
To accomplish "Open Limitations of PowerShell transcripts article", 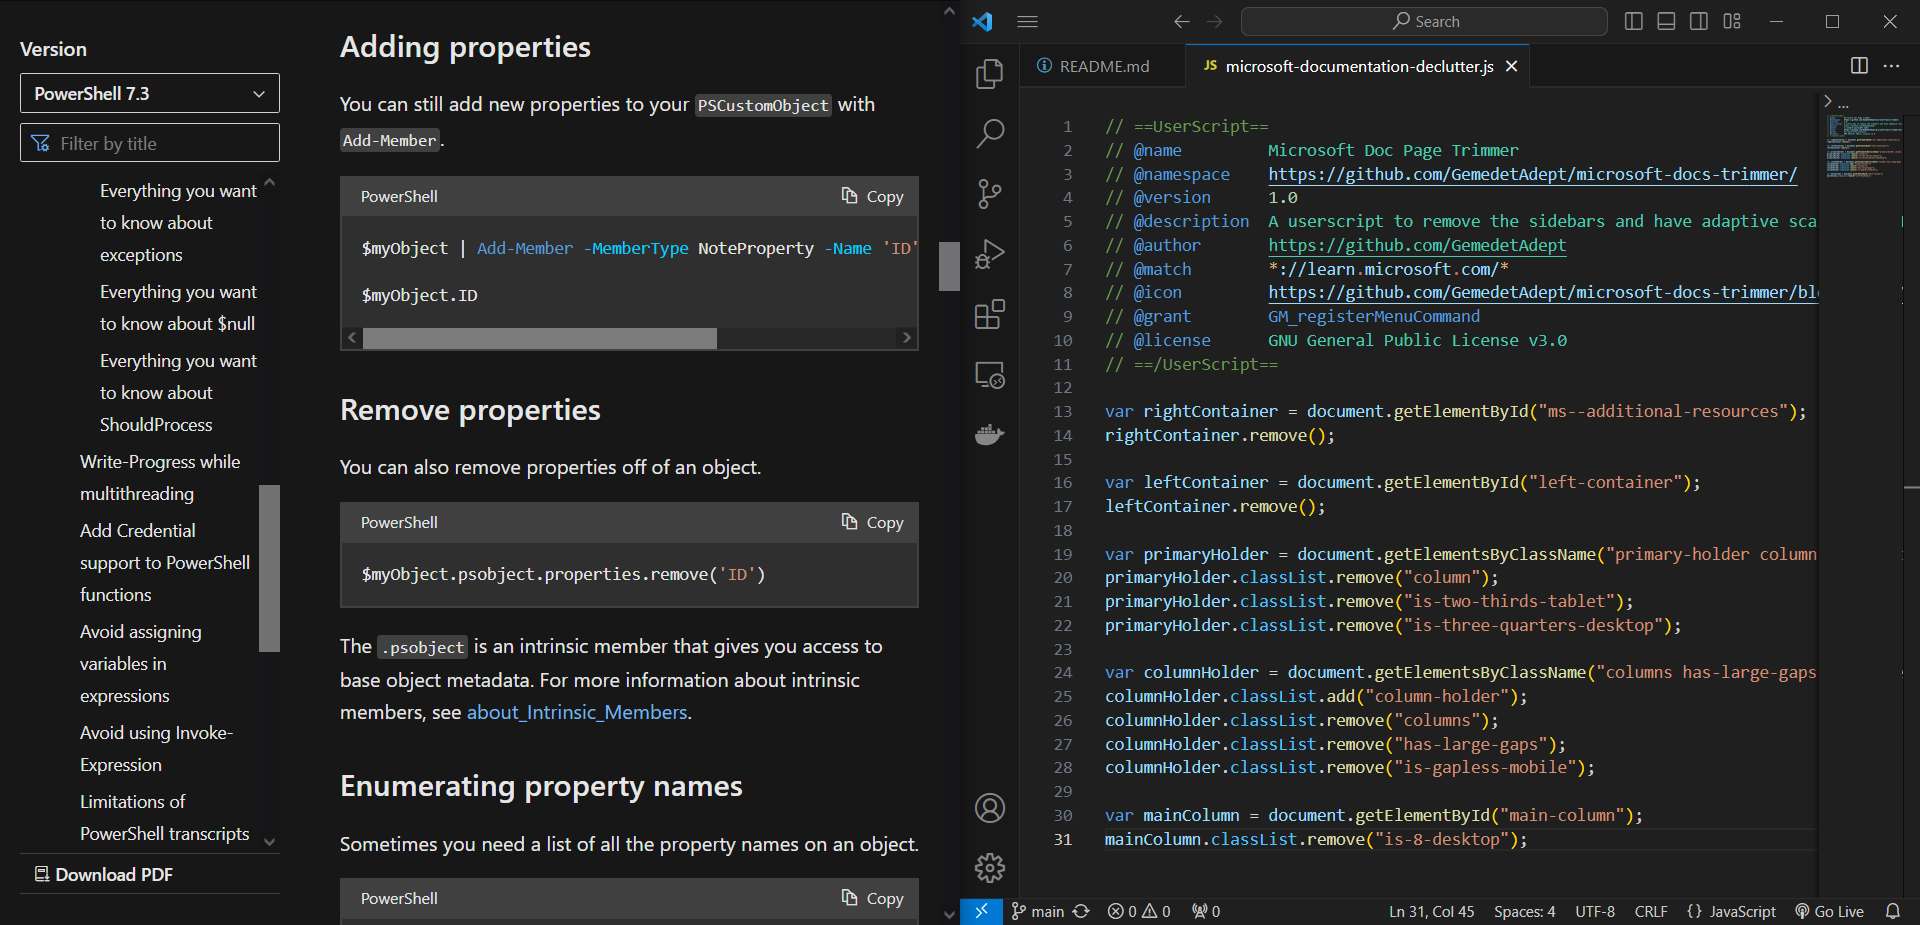I will 165,818.
